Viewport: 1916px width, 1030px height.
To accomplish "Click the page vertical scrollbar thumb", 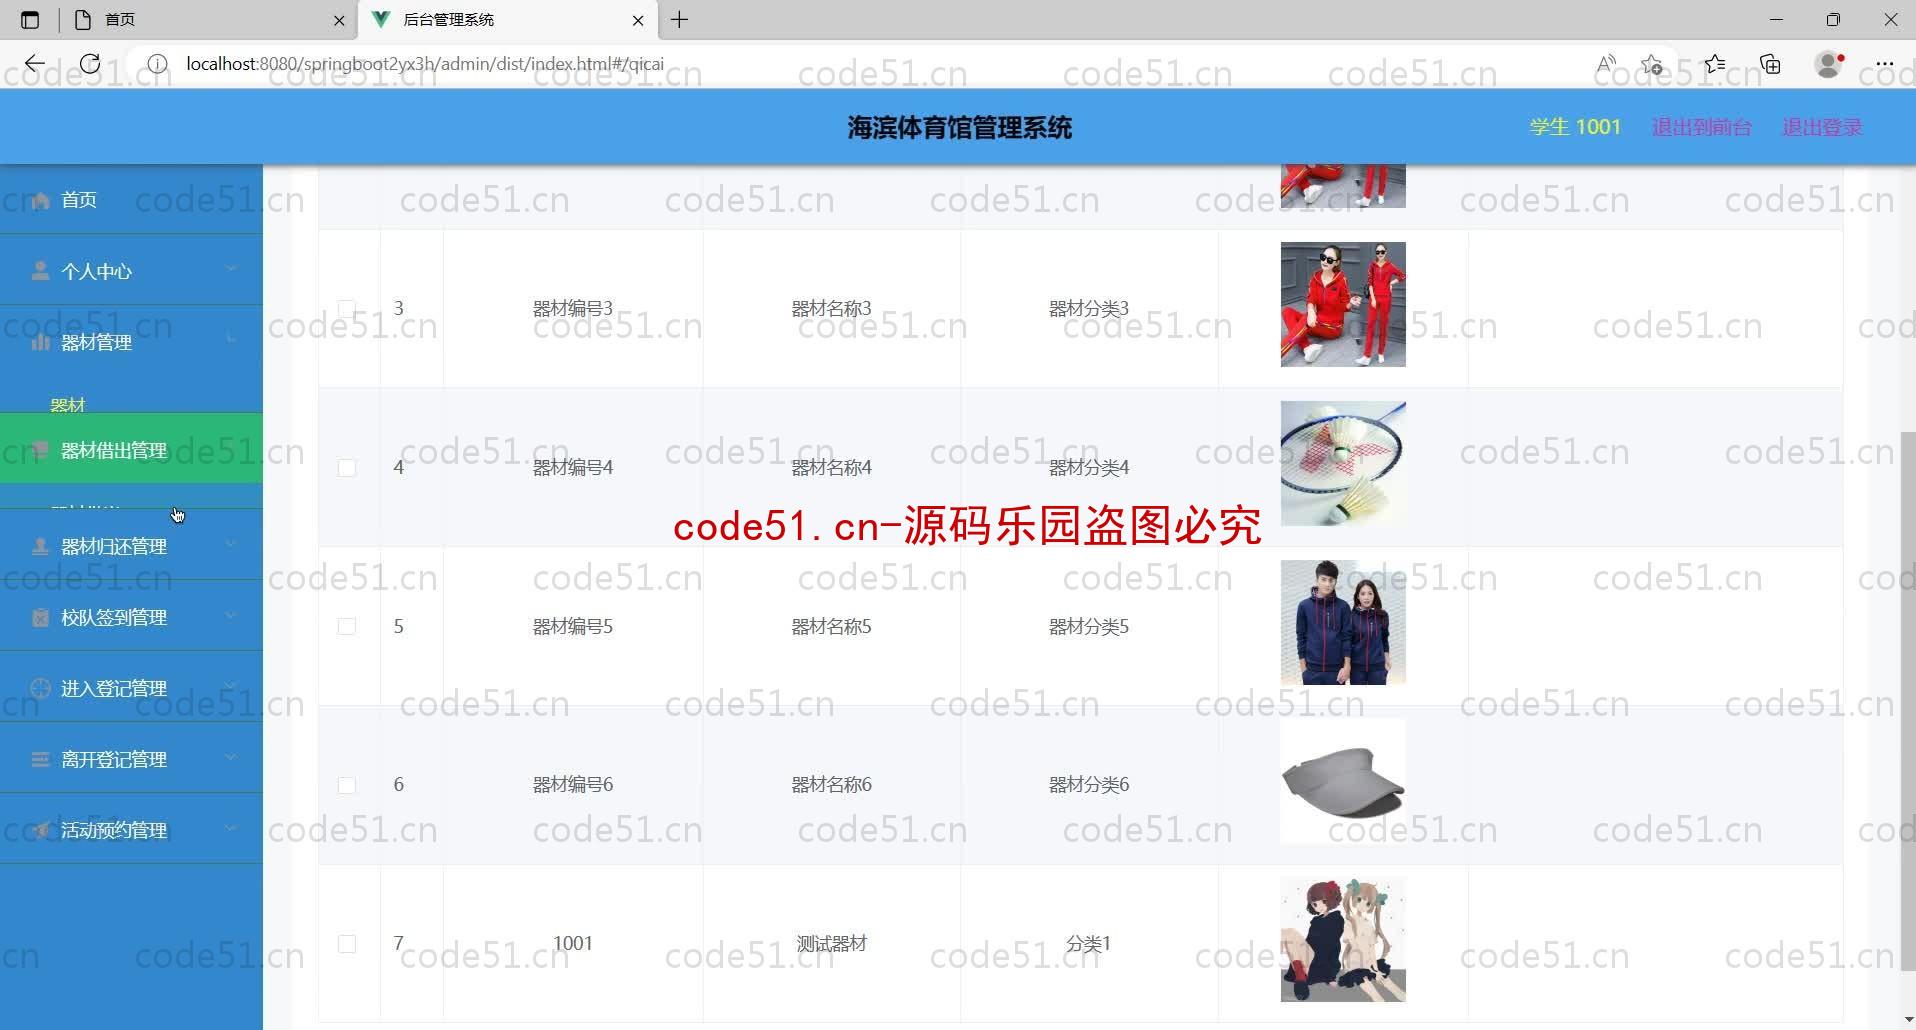I will 1907,700.
